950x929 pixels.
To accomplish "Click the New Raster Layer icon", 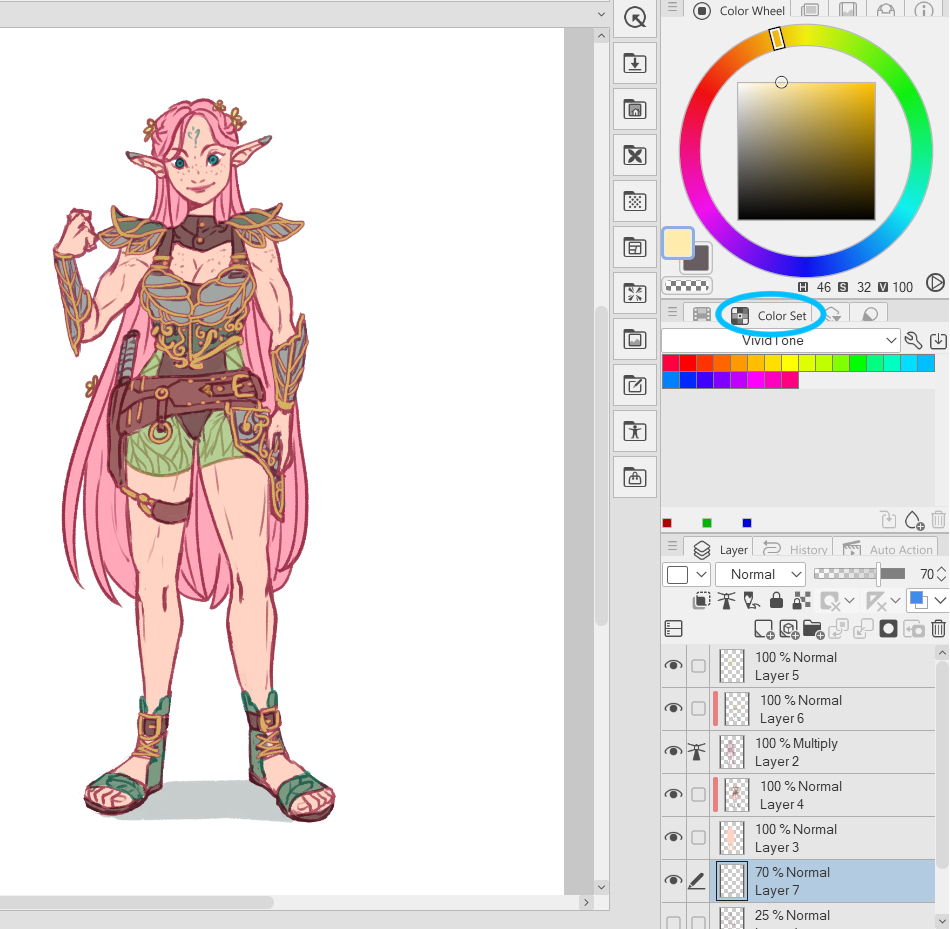I will pyautogui.click(x=764, y=629).
